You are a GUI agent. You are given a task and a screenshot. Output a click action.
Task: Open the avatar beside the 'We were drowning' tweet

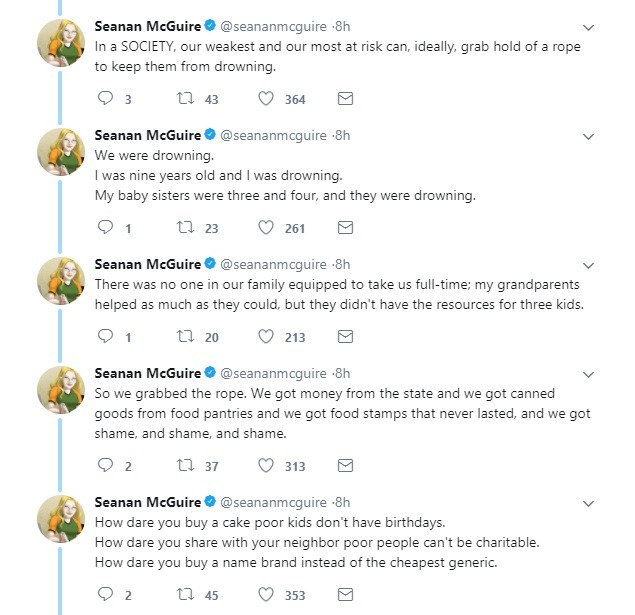click(61, 152)
